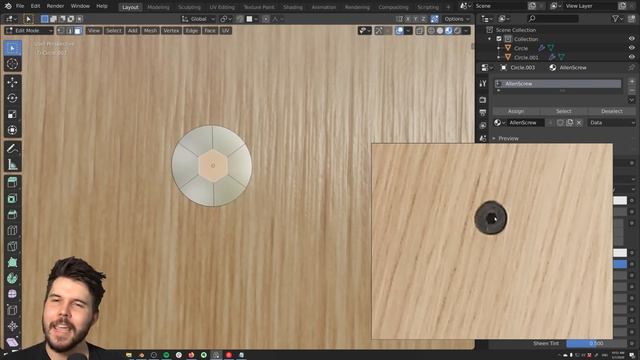Enable edge select mode

pos(69,31)
